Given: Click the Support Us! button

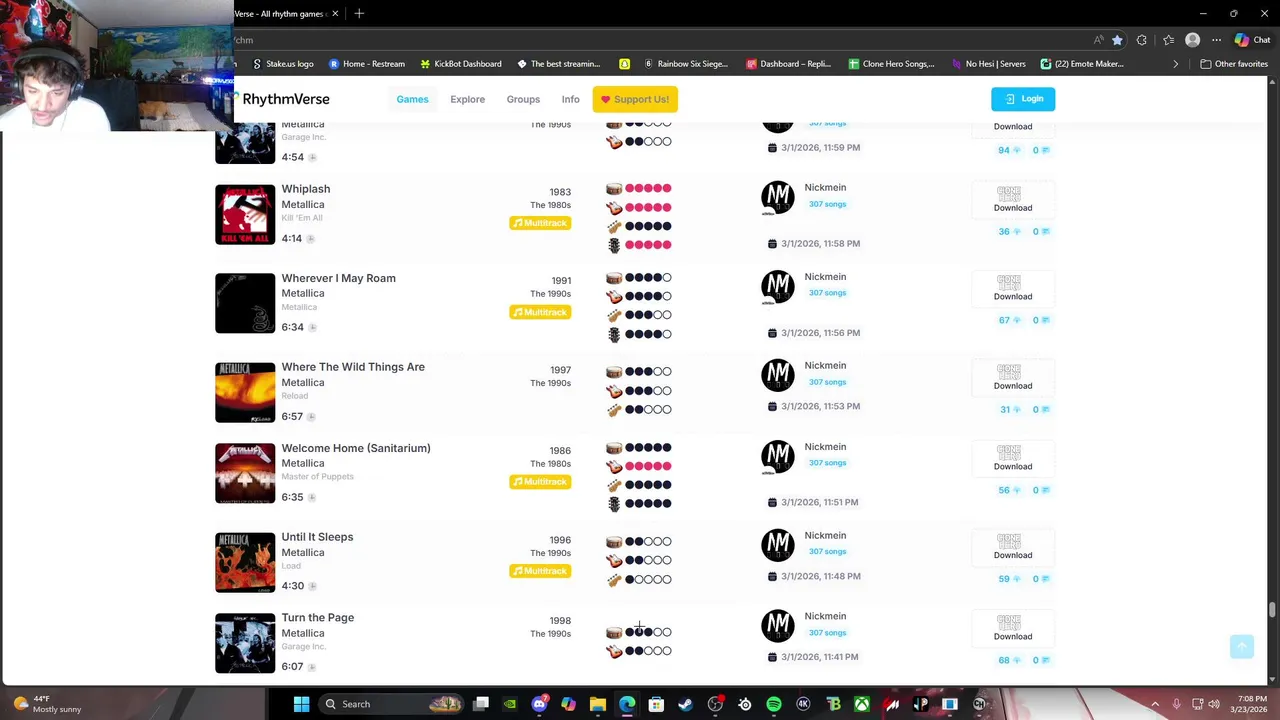Looking at the screenshot, I should [635, 99].
